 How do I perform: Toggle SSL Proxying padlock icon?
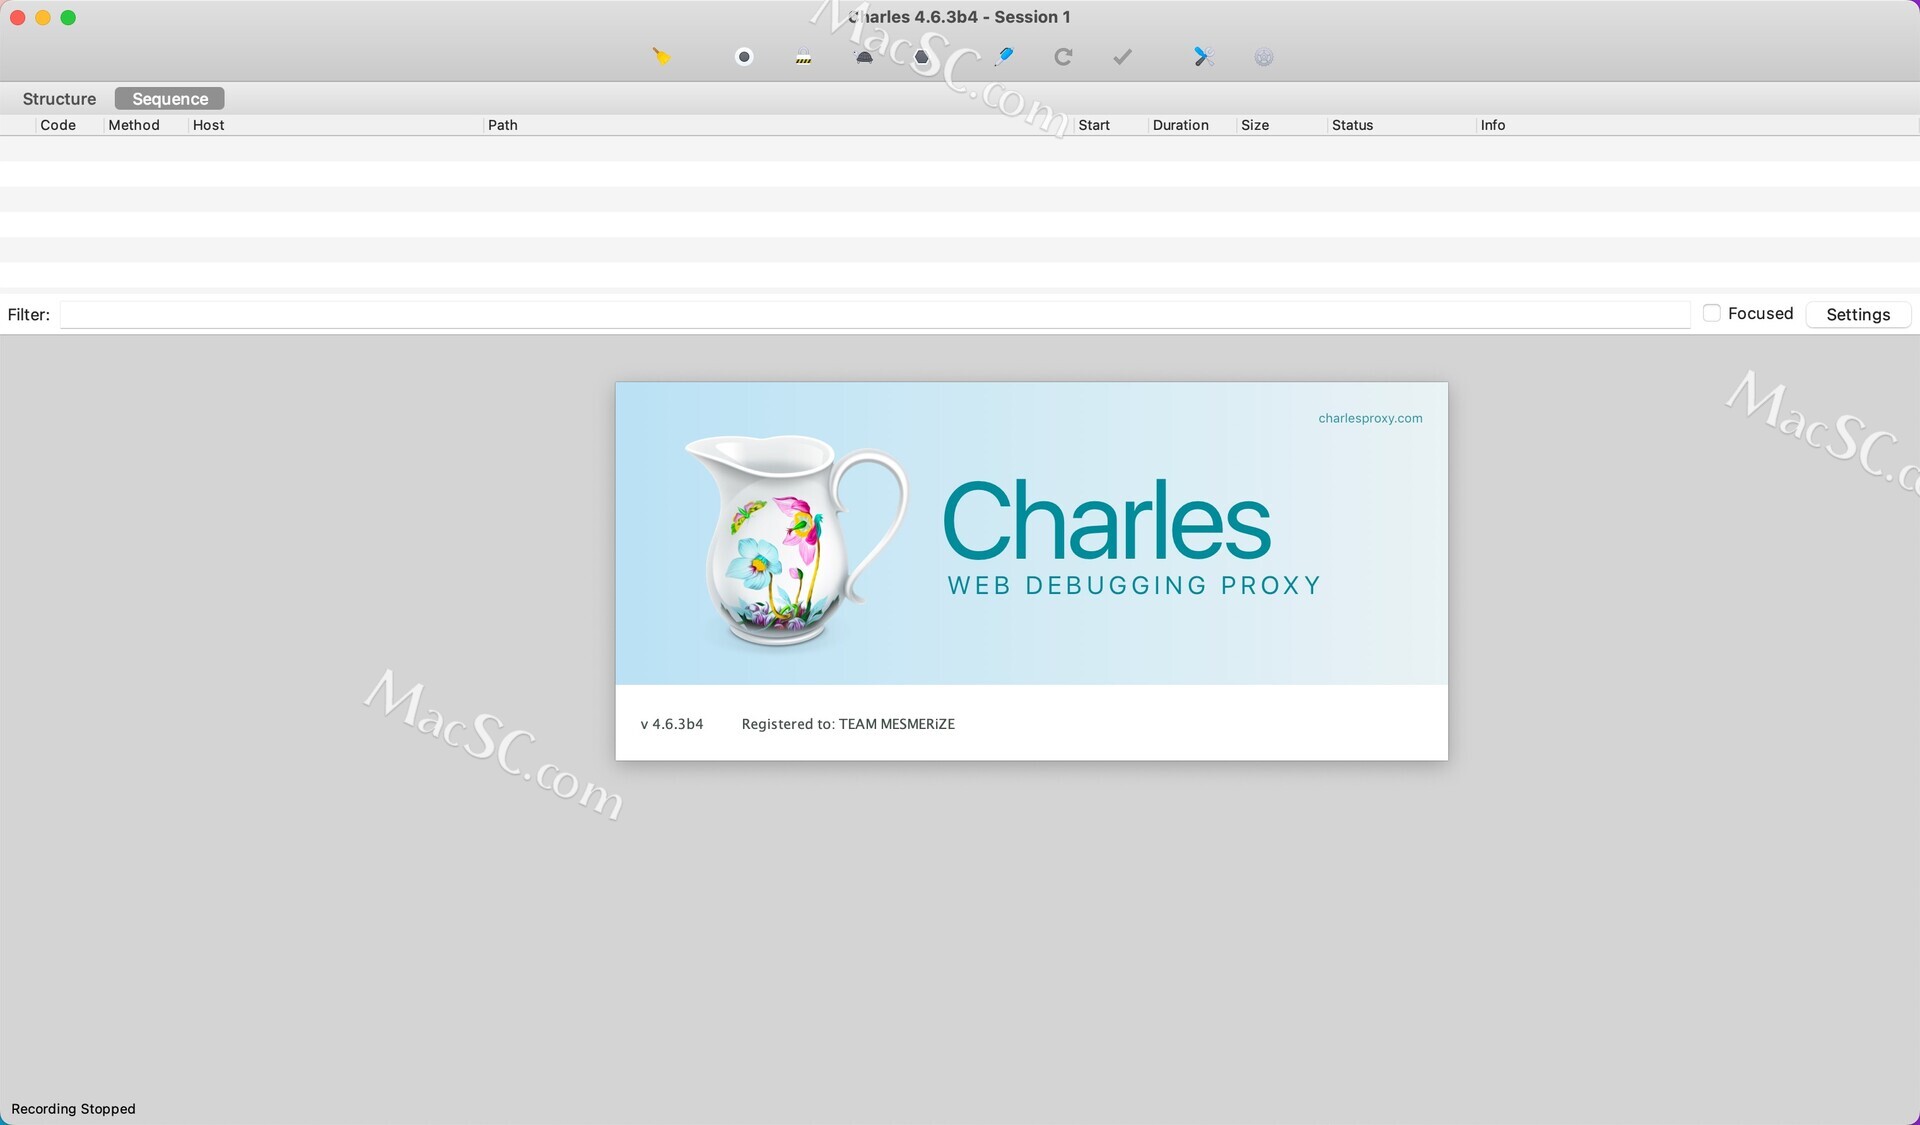[x=803, y=57]
